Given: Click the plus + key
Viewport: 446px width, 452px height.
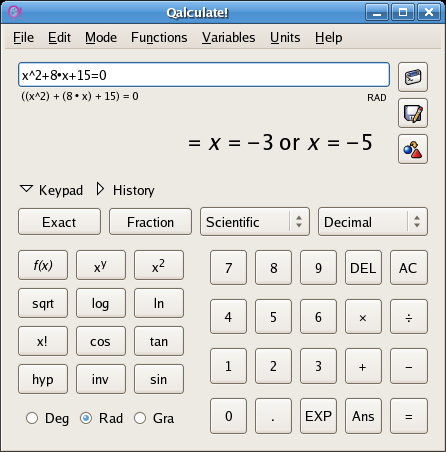Looking at the screenshot, I should [363, 366].
